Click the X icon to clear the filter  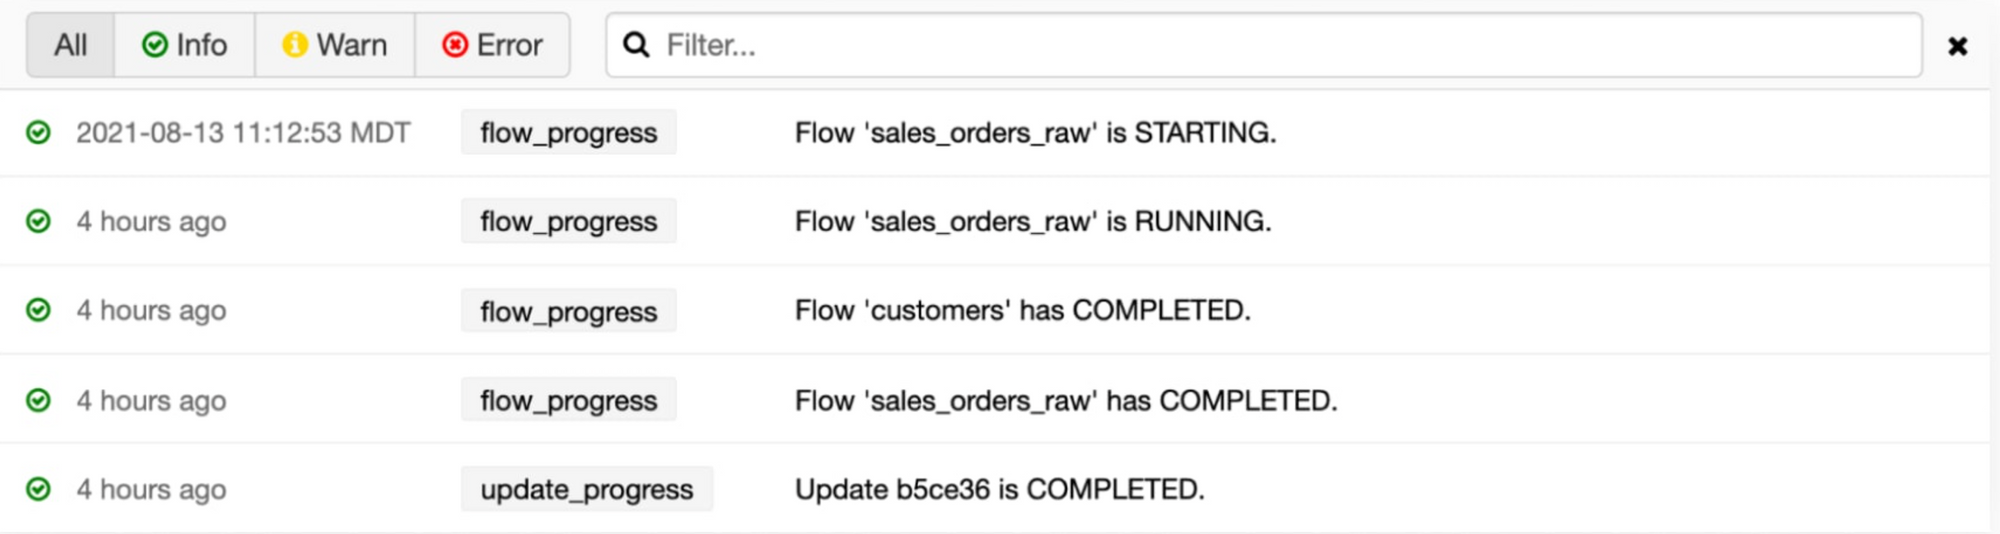coord(1957,46)
